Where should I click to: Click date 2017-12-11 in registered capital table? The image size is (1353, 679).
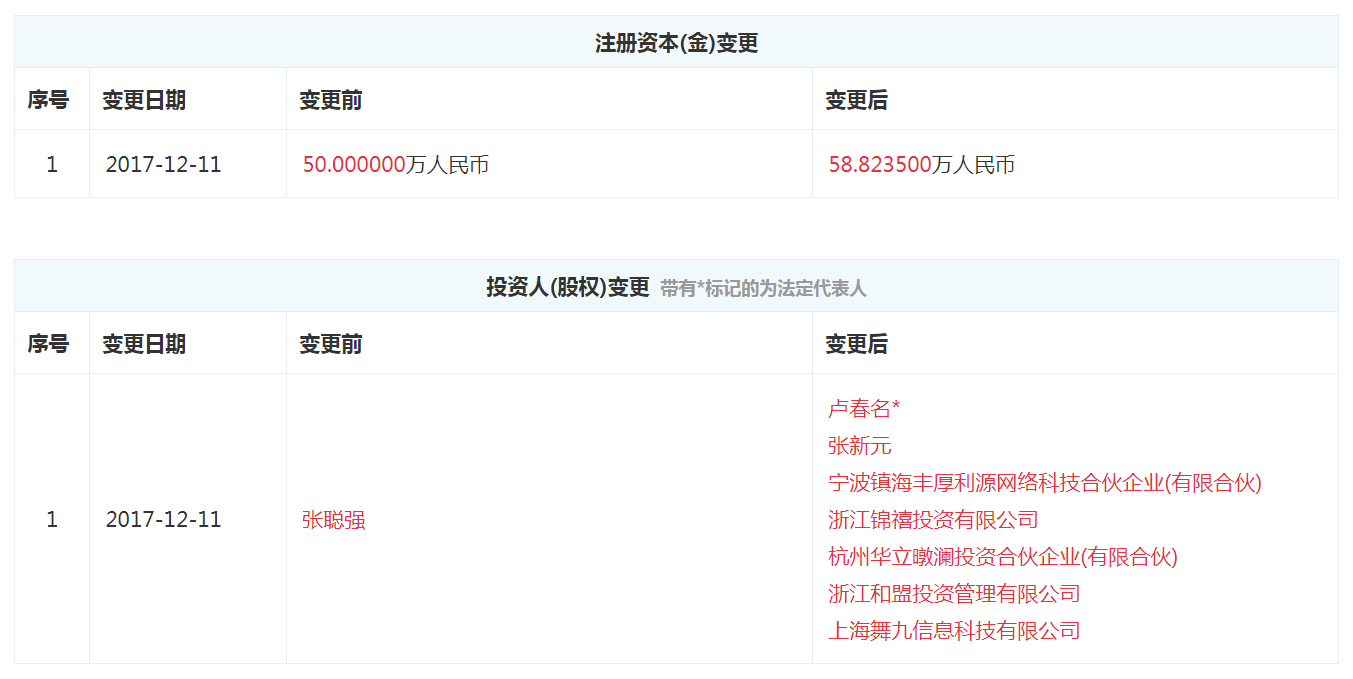point(163,165)
